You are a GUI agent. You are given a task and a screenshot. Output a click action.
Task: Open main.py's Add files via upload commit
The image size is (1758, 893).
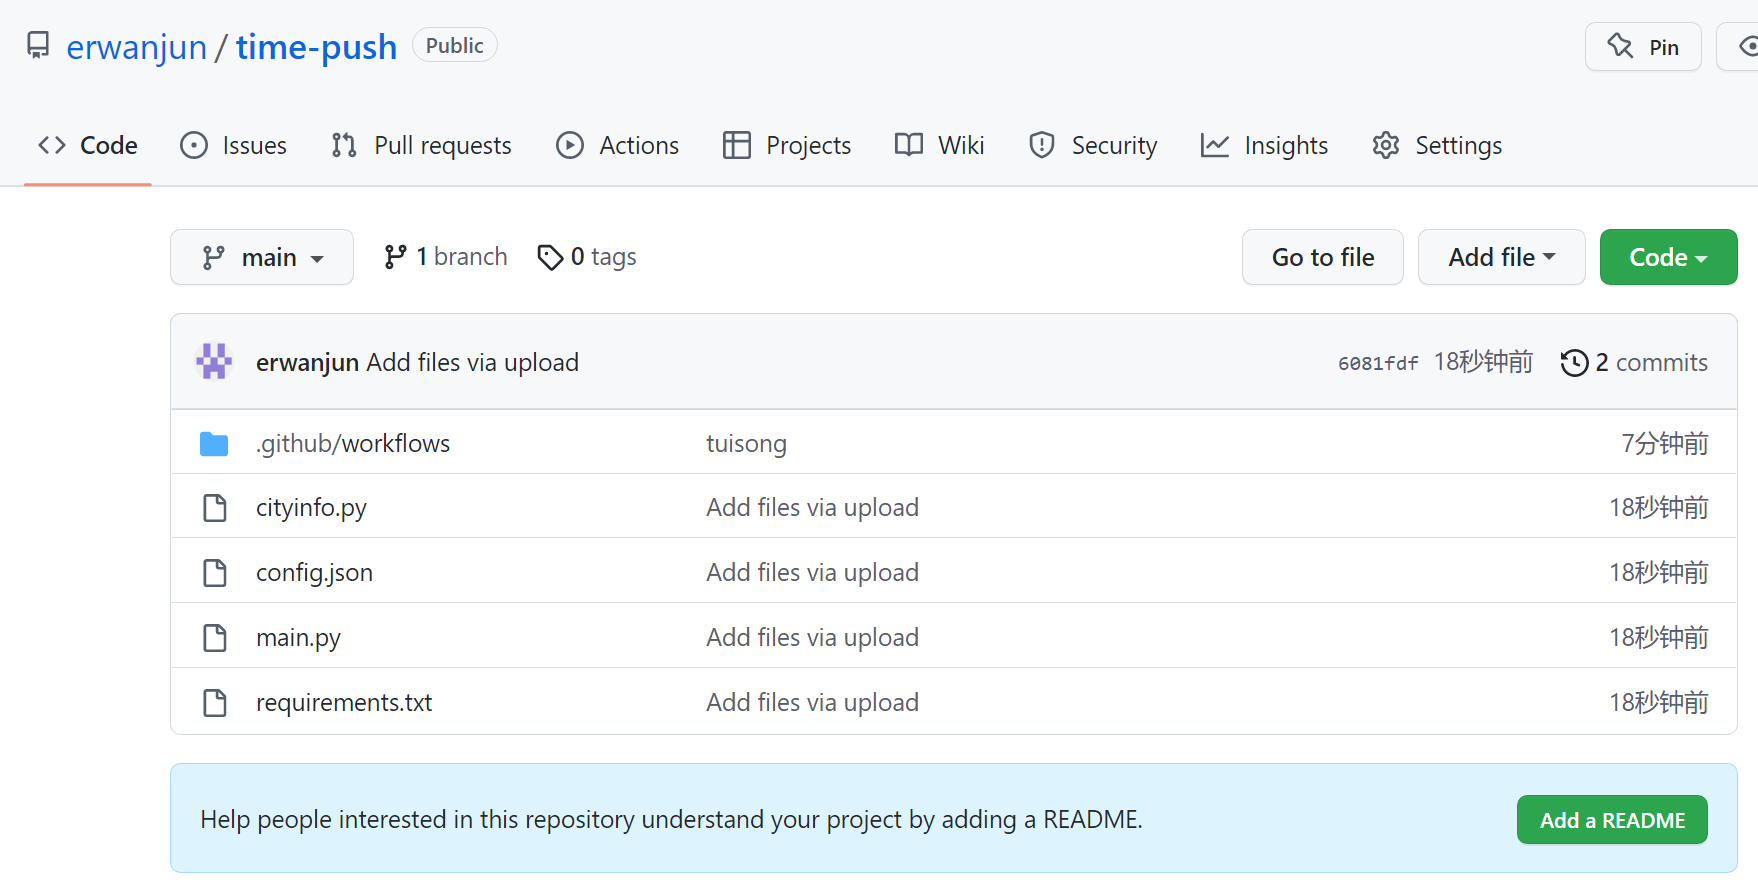(x=812, y=637)
